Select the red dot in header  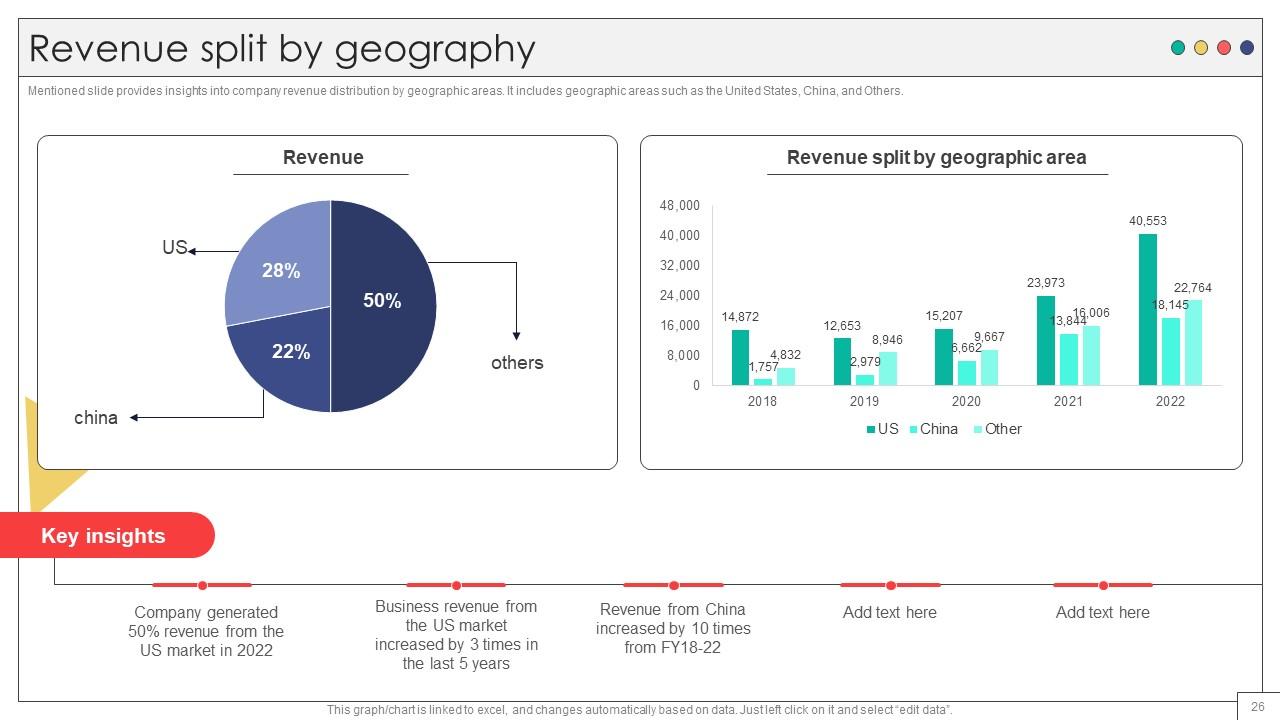pyautogui.click(x=1224, y=47)
